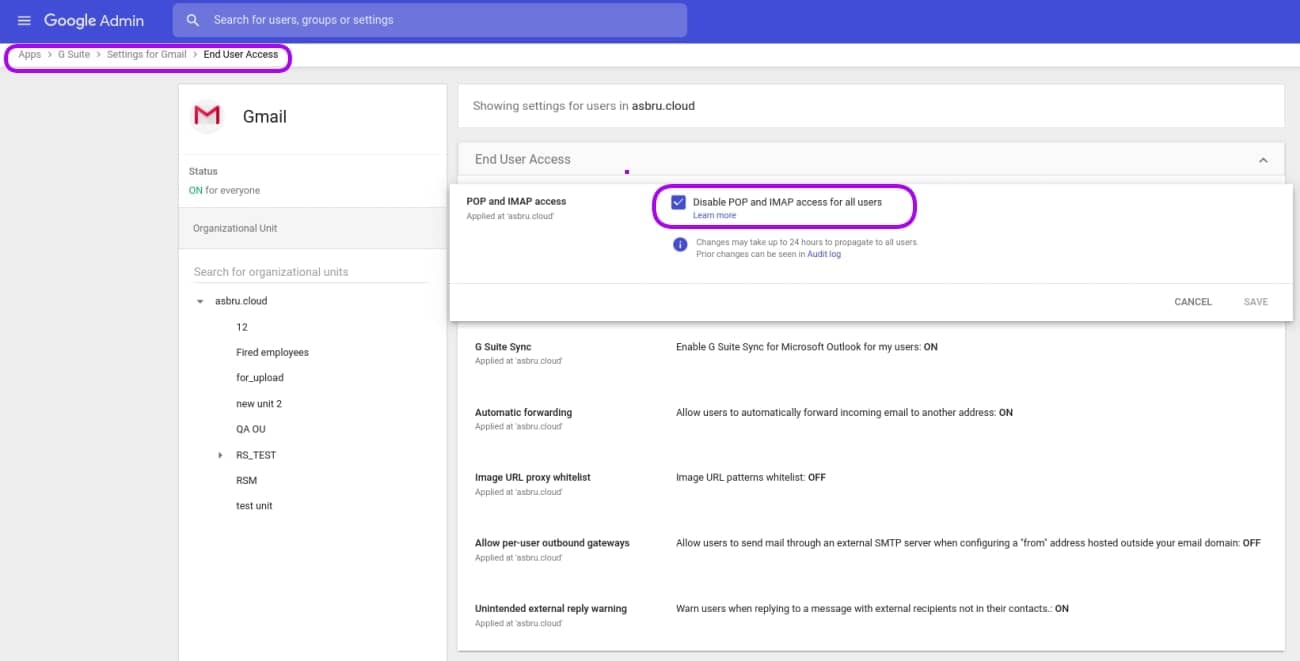Expand the RS_TEST organizational unit
The width and height of the screenshot is (1300, 661).
[220, 454]
